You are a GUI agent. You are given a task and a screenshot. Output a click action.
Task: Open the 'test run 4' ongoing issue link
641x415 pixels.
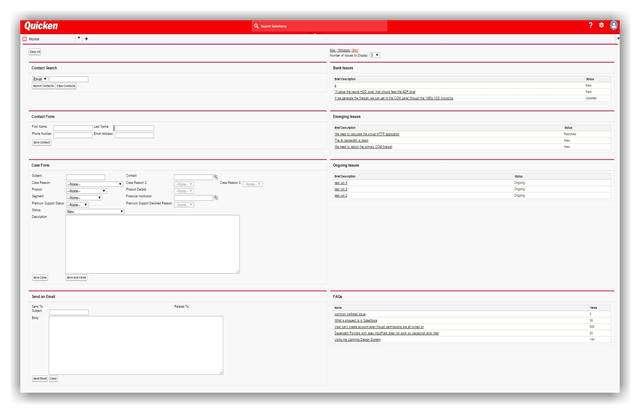coord(340,183)
